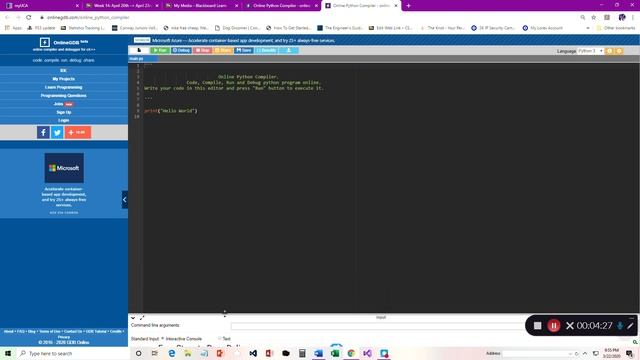
Task: Switch to Week 14 April 20th tab
Action: point(122,6)
